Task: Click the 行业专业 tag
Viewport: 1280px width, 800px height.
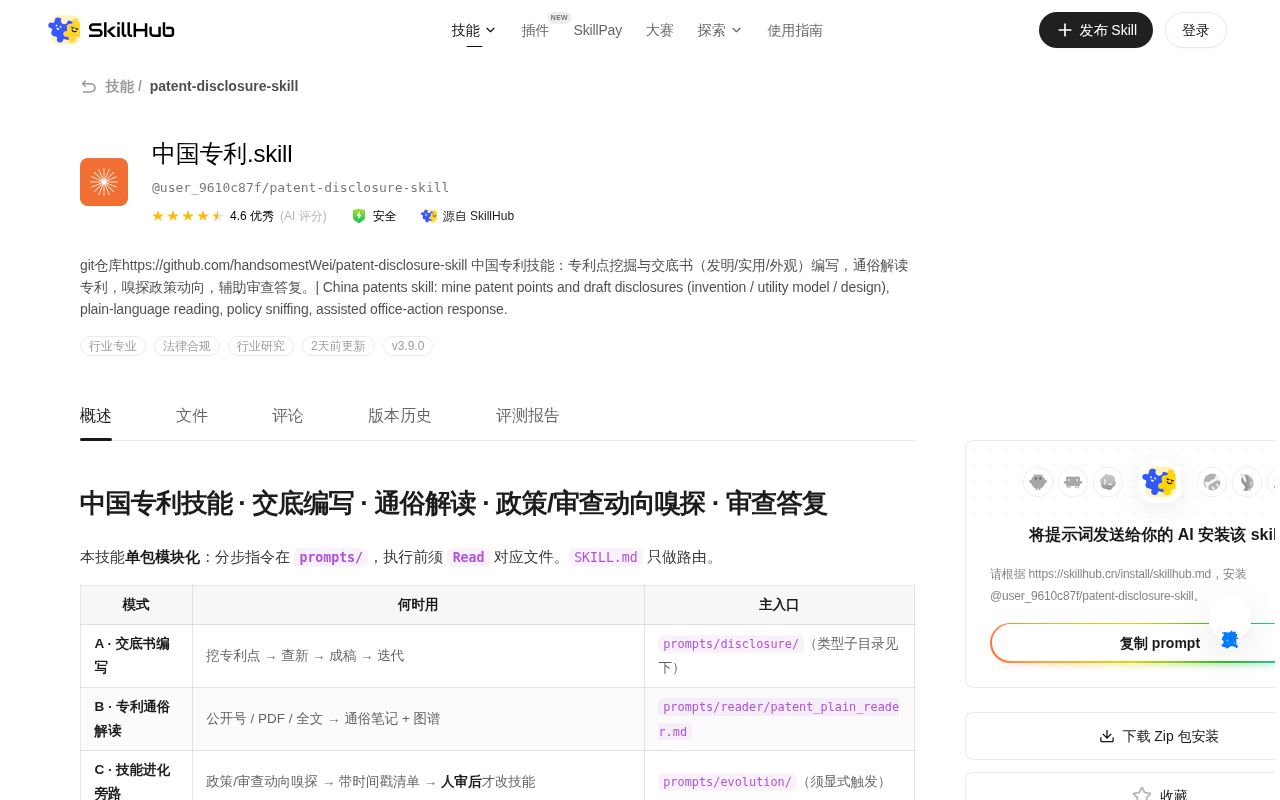Action: pos(113,346)
